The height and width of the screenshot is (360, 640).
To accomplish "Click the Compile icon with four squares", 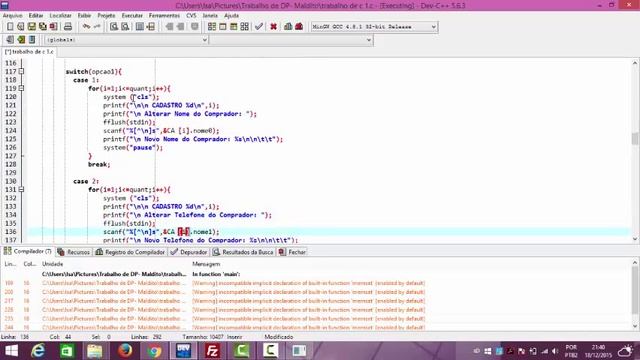I will pos(212,27).
